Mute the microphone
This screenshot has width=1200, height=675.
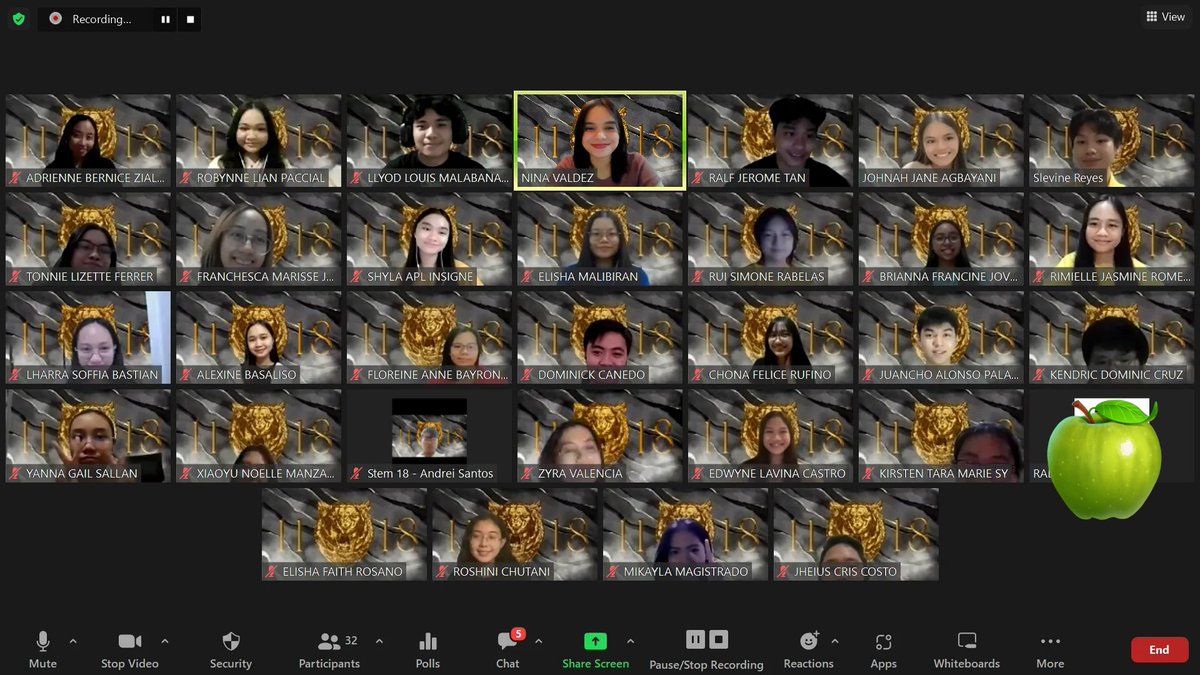click(x=43, y=649)
